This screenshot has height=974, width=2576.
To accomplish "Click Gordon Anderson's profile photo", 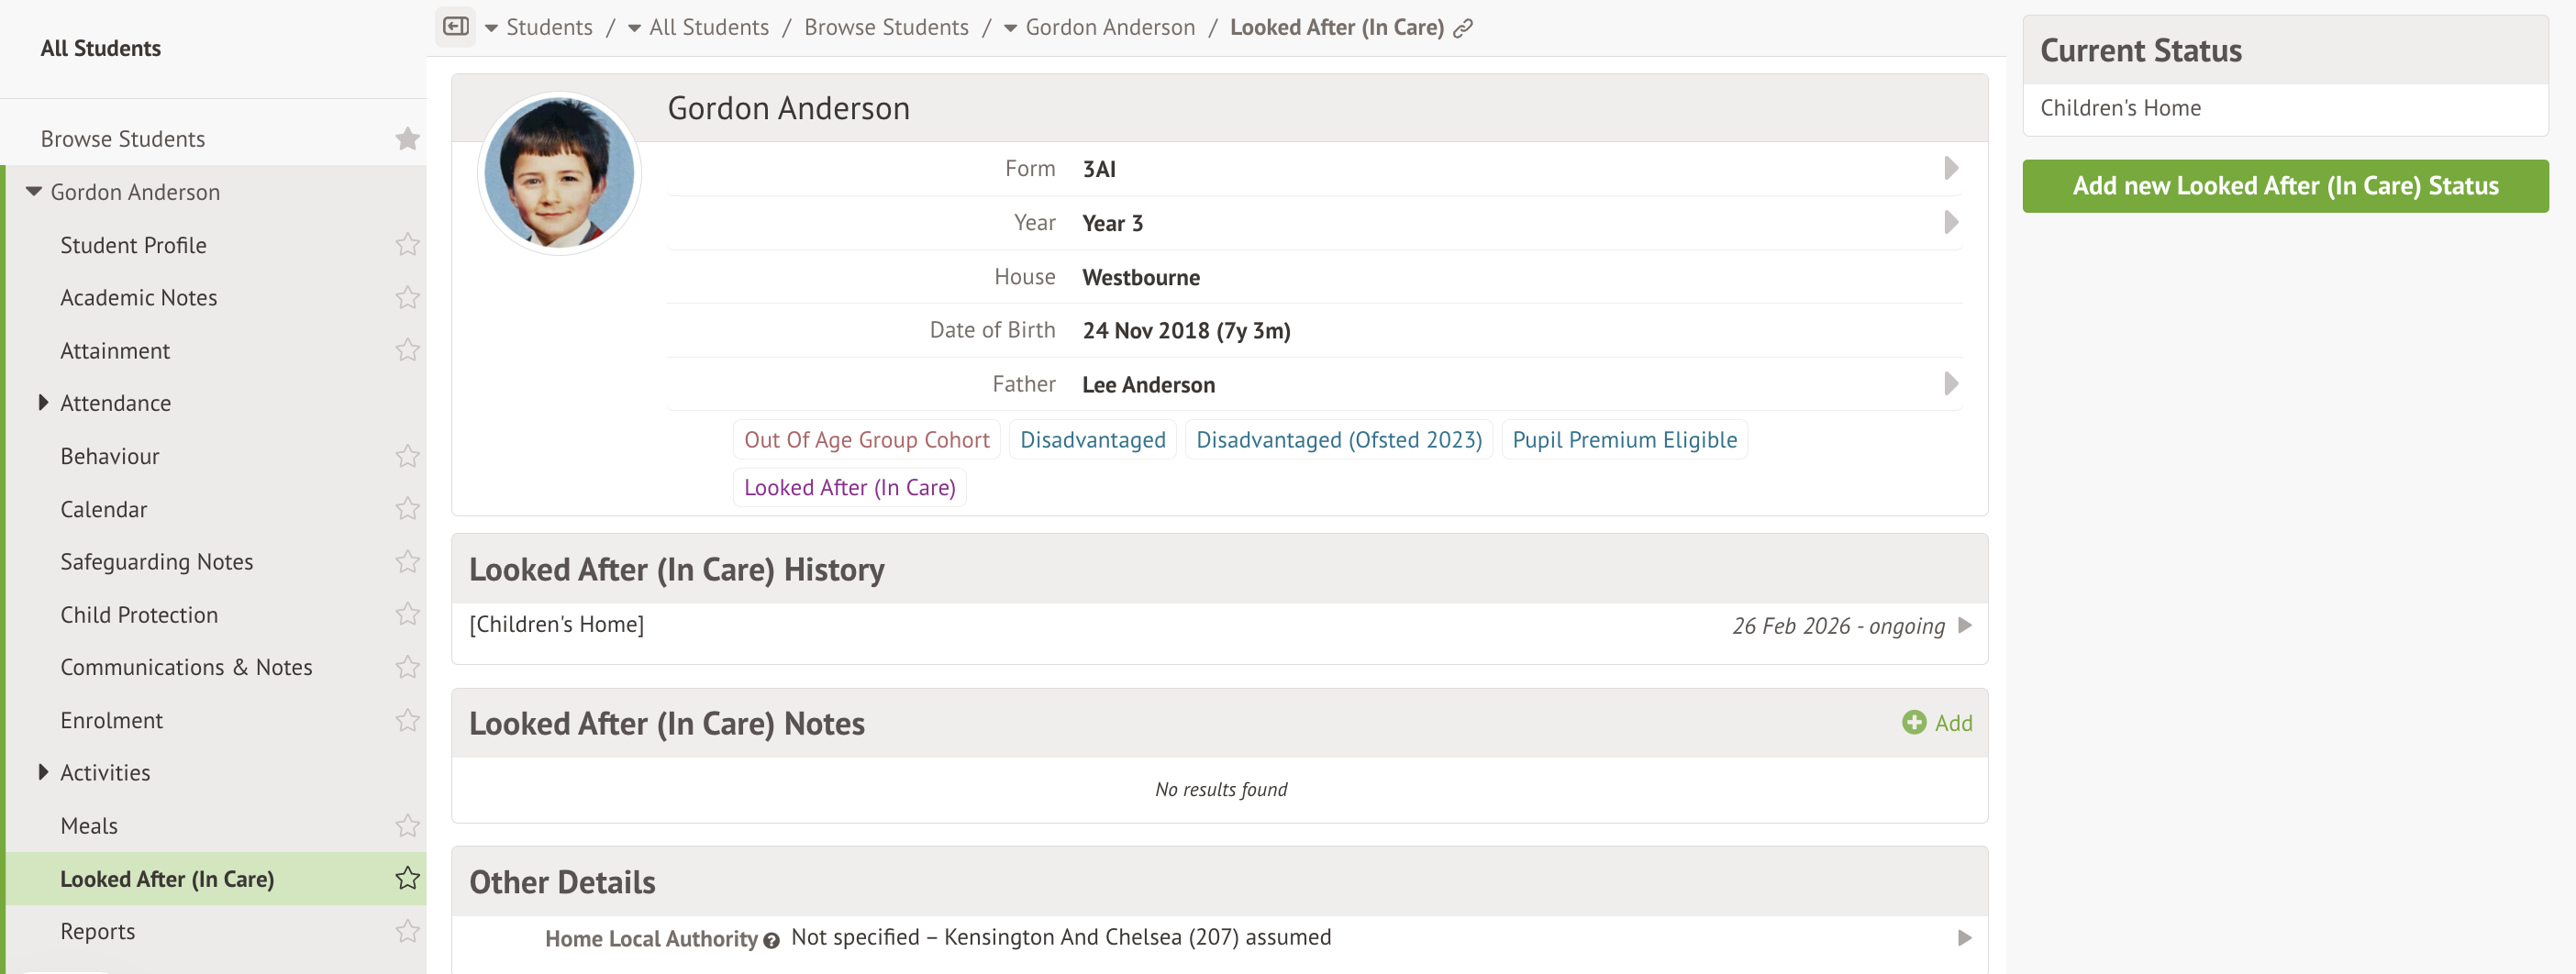I will pyautogui.click(x=559, y=174).
